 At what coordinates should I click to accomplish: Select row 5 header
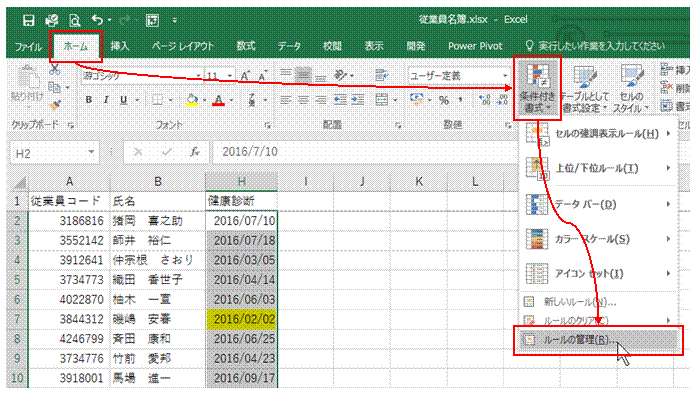coord(17,280)
